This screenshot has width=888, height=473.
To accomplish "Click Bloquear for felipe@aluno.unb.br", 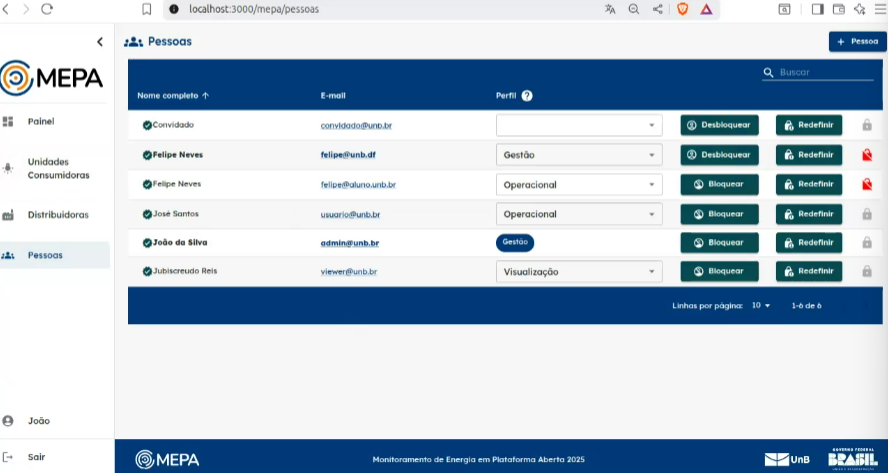I will [x=719, y=184].
